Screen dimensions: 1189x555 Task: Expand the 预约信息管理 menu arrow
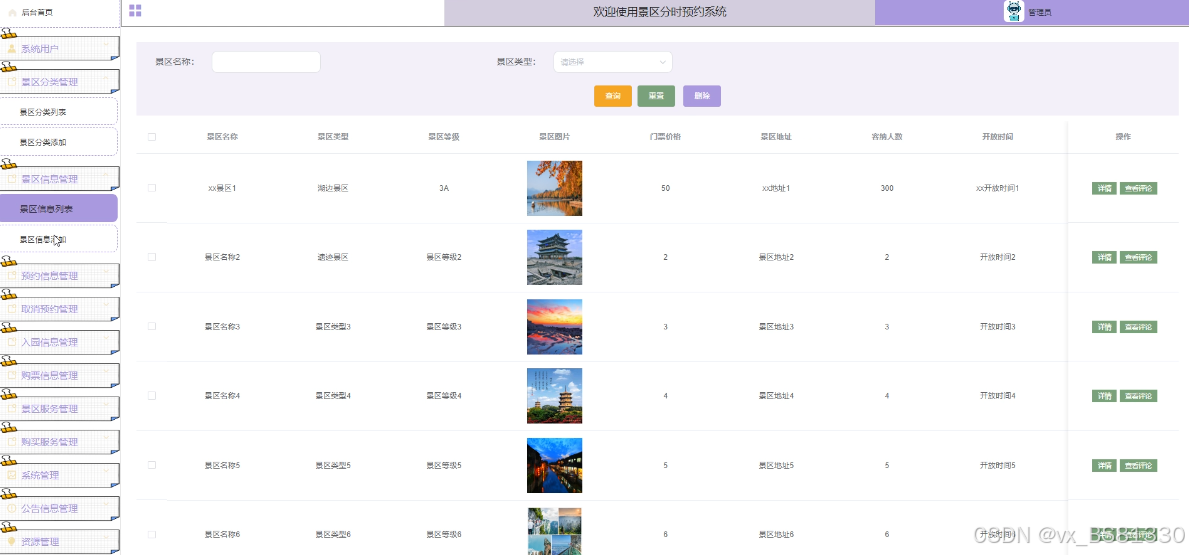point(106,271)
